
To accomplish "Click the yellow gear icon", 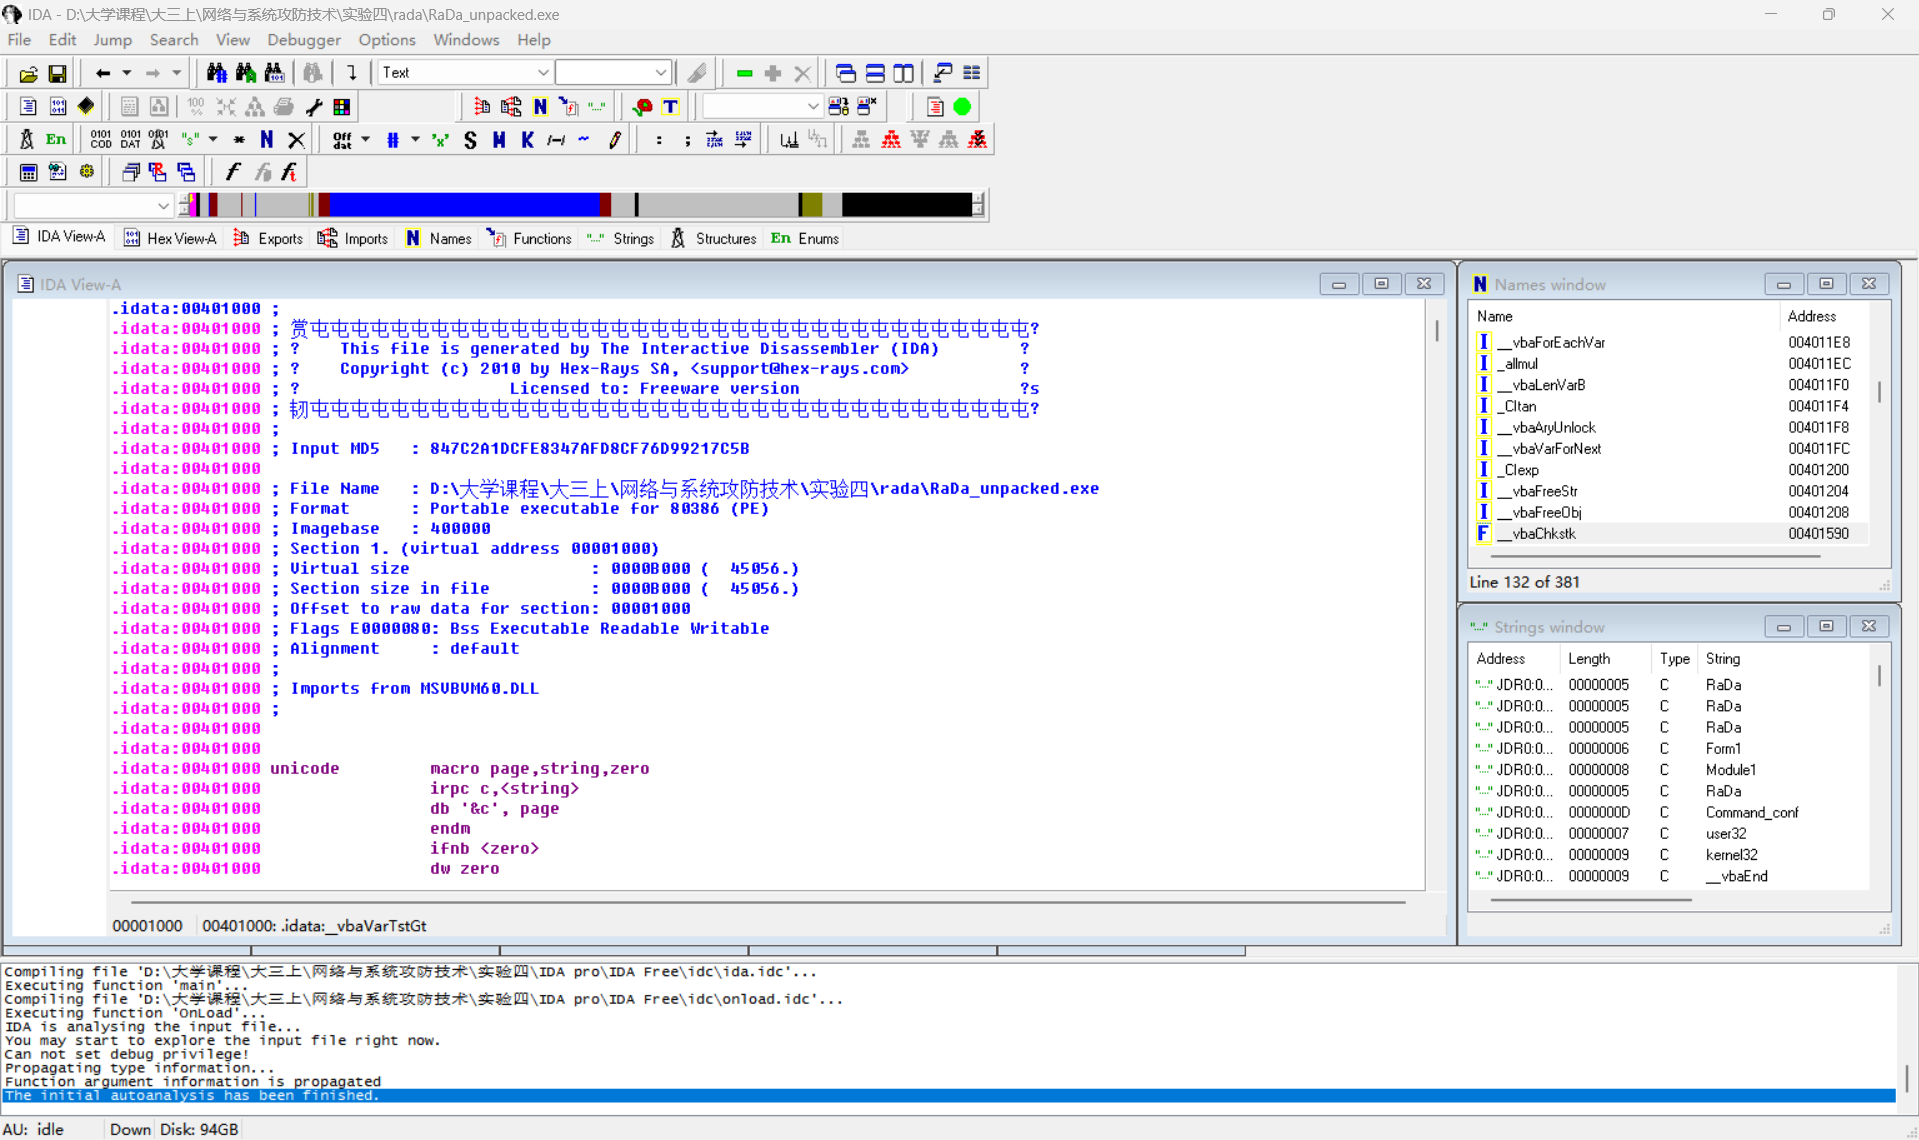I will coord(87,172).
